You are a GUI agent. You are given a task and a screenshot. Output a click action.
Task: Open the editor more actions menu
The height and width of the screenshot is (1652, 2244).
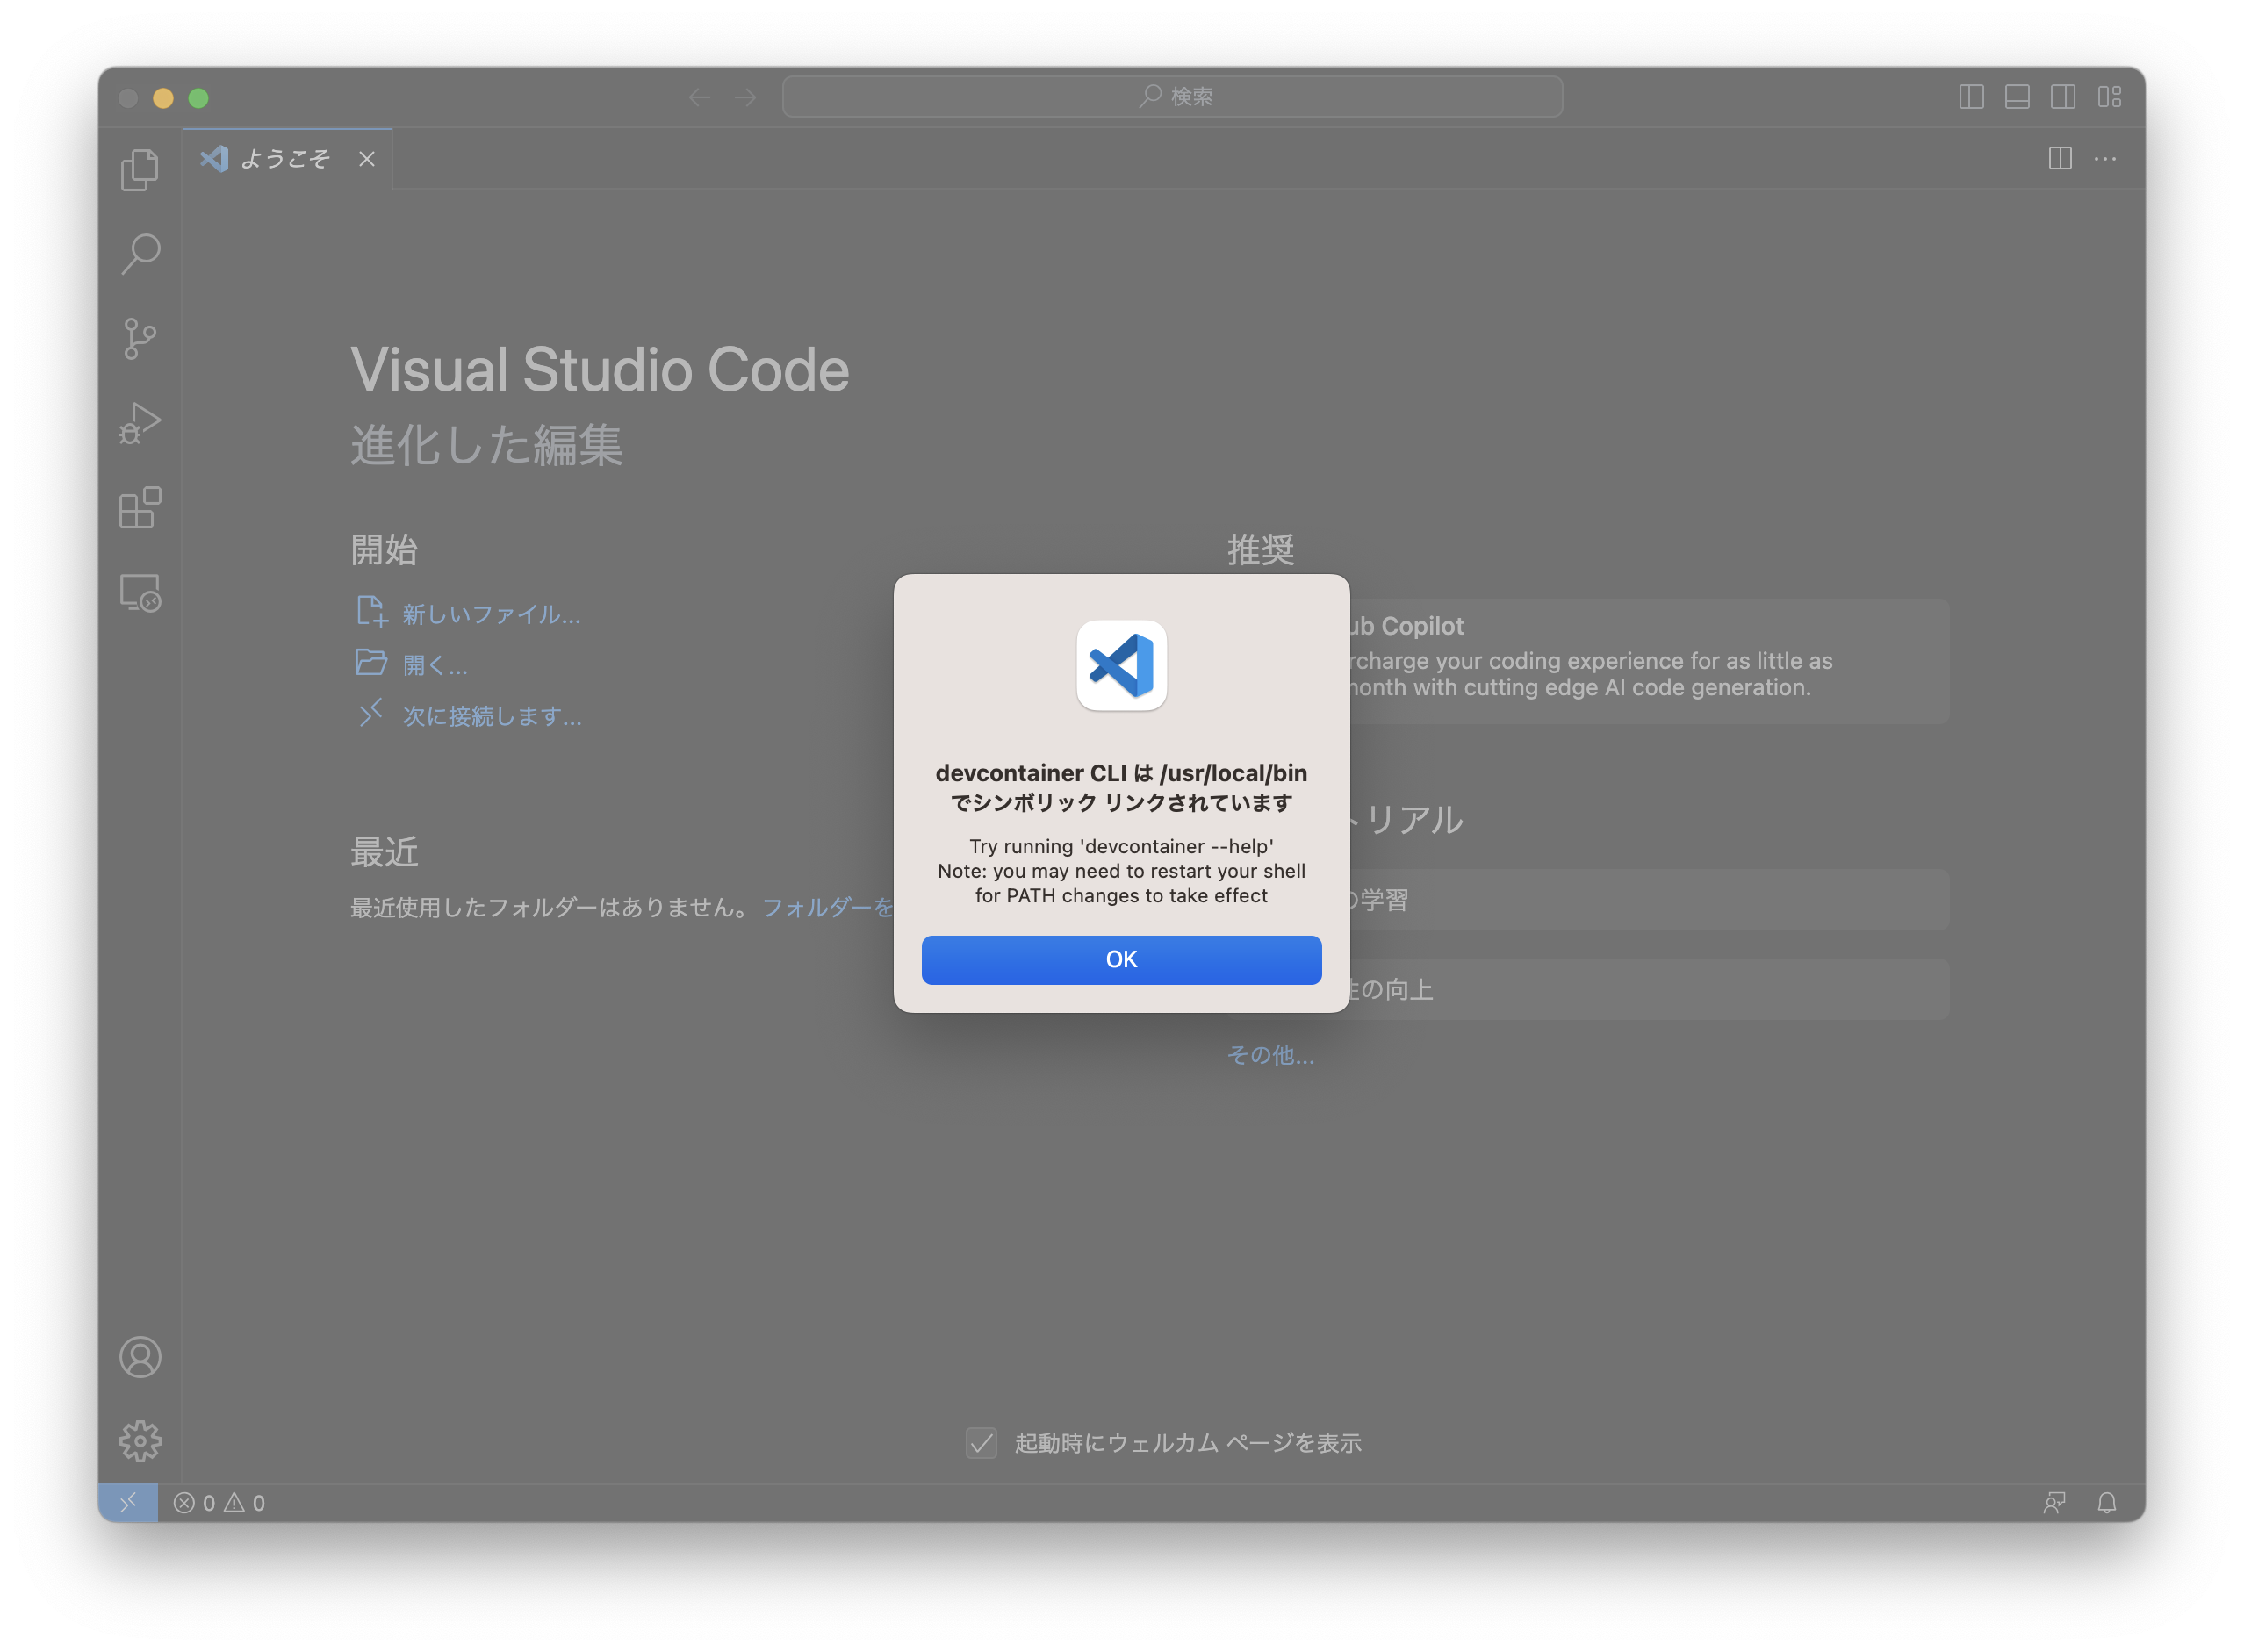click(2107, 158)
